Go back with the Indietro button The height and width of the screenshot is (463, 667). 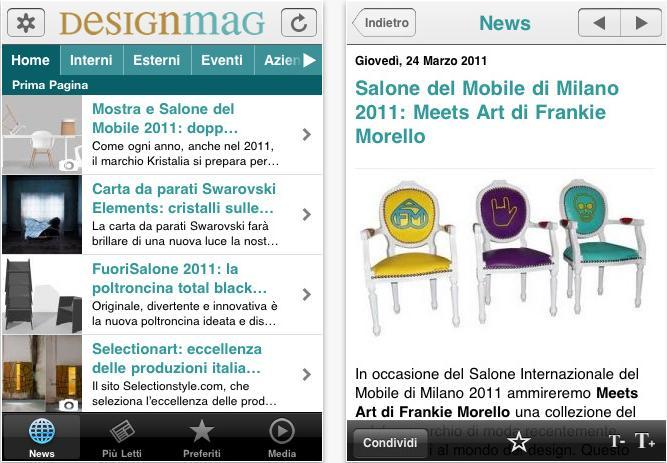(x=384, y=23)
